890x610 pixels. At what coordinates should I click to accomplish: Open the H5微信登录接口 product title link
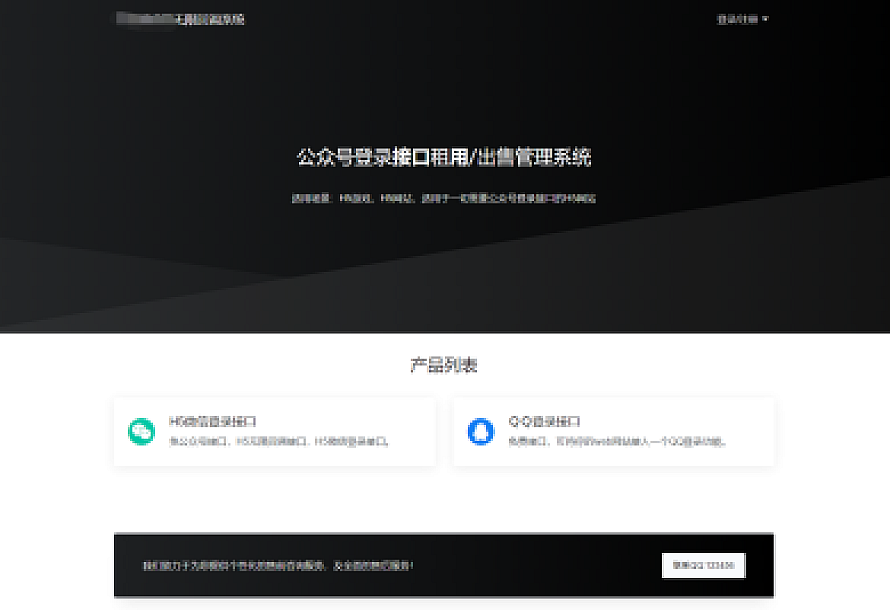(x=210, y=419)
